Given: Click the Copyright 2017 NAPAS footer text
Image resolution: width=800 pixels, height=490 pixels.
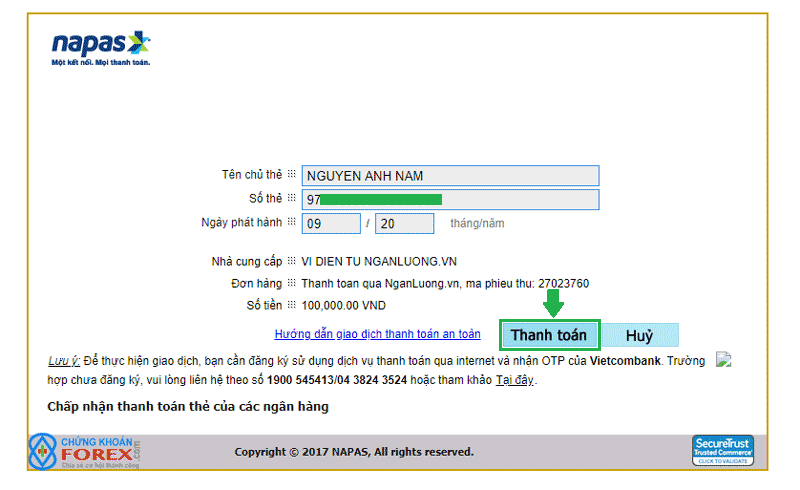Looking at the screenshot, I should tap(354, 452).
